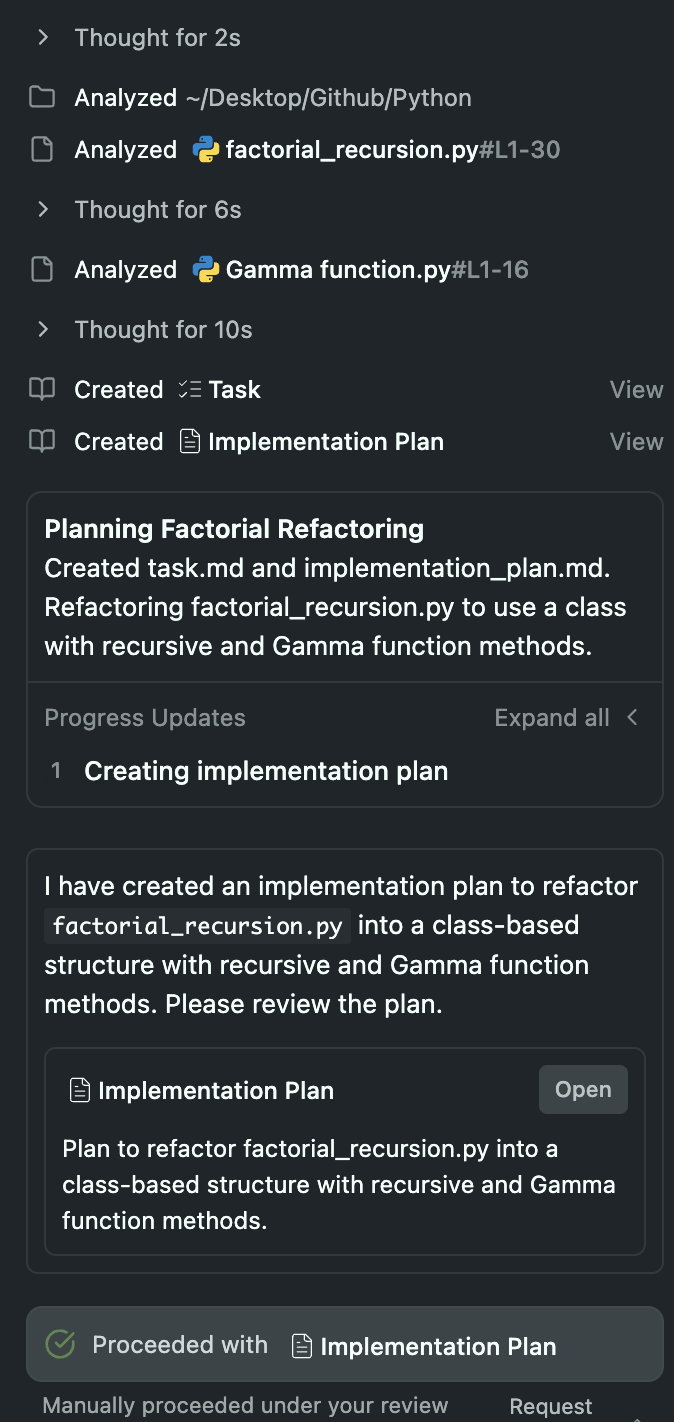The width and height of the screenshot is (674, 1422).
Task: Expand the Thought for 10s section
Action: (x=144, y=330)
